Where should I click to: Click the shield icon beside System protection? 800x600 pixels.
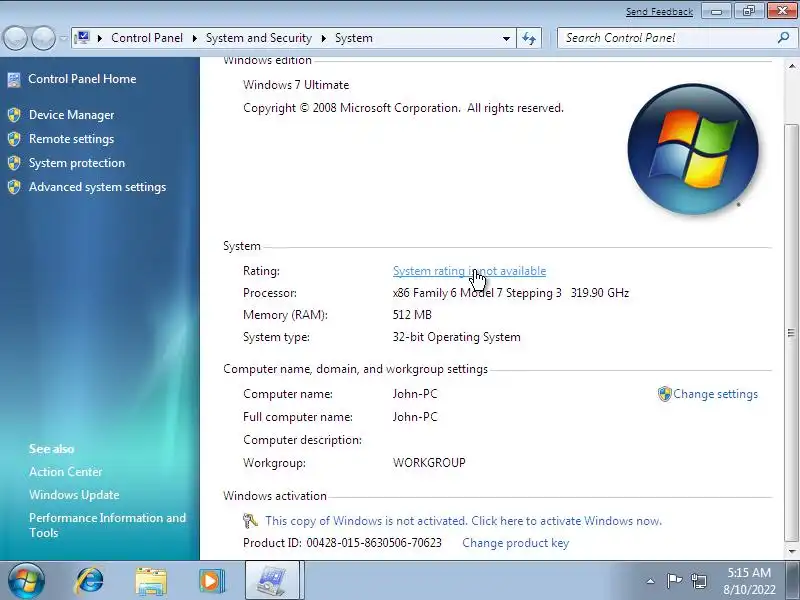[14, 163]
